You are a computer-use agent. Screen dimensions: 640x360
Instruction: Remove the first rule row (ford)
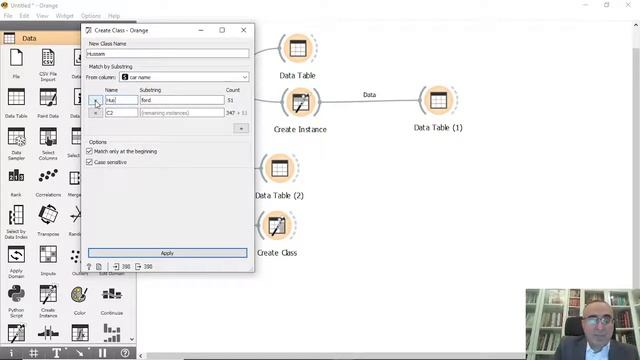tap(96, 100)
